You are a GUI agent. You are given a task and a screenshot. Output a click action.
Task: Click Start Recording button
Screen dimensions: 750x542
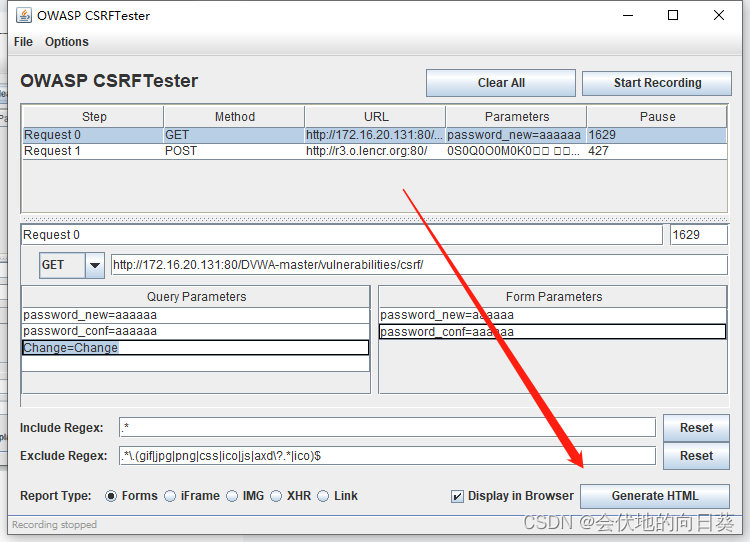(657, 83)
